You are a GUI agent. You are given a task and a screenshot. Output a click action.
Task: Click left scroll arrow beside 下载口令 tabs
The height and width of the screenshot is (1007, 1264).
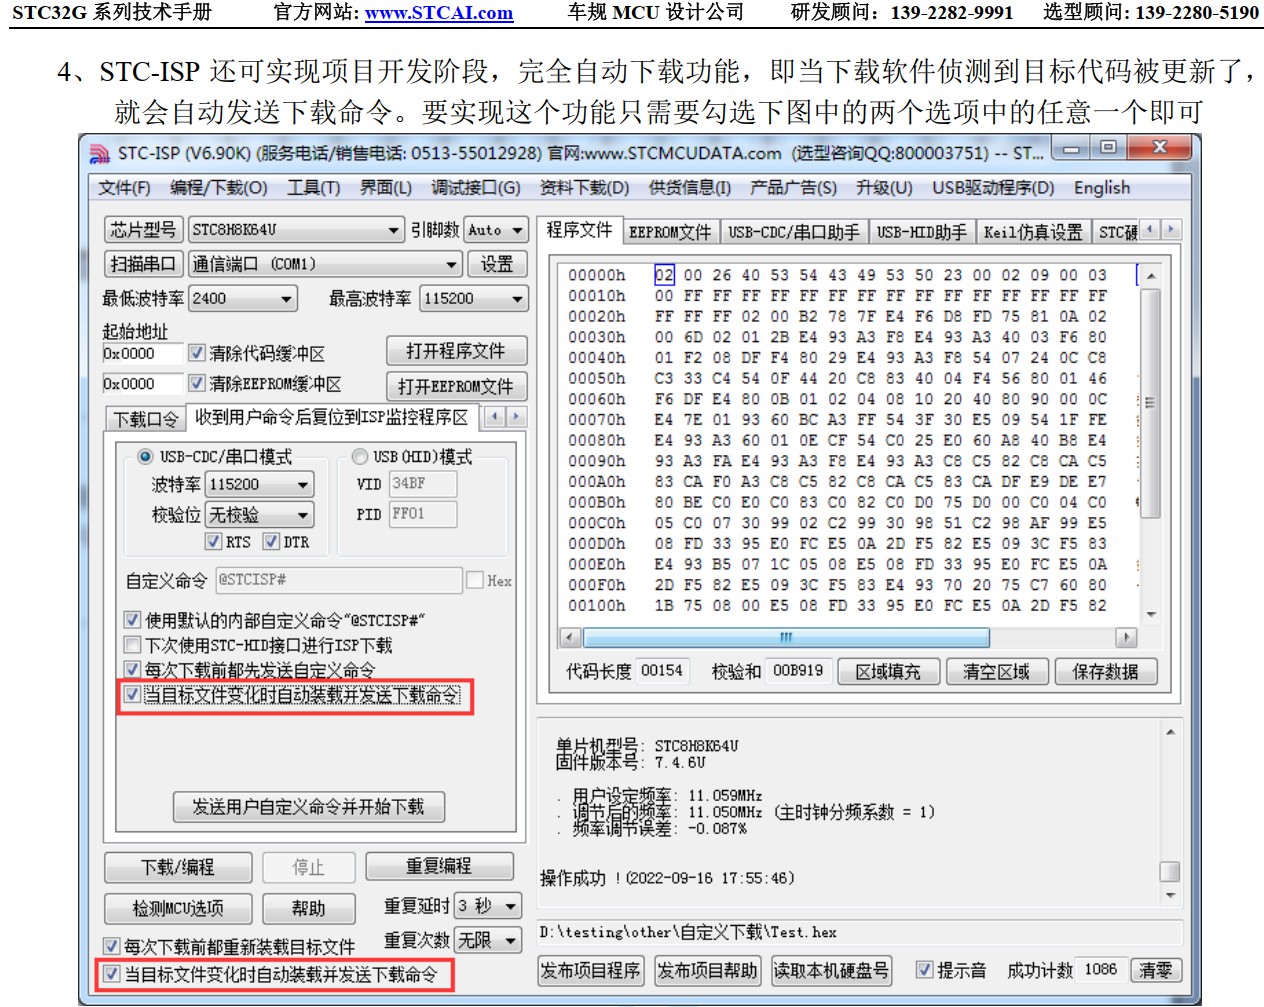(495, 417)
